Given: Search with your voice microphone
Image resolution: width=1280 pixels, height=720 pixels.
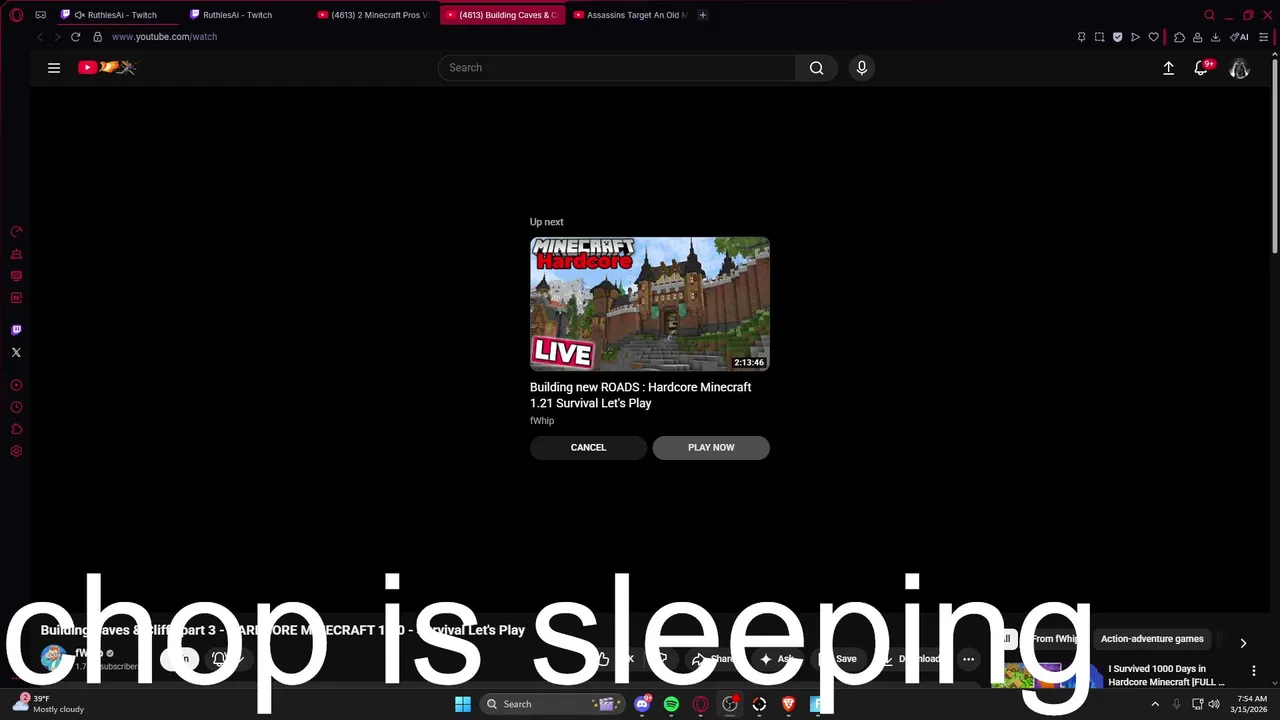Looking at the screenshot, I should coord(862,68).
